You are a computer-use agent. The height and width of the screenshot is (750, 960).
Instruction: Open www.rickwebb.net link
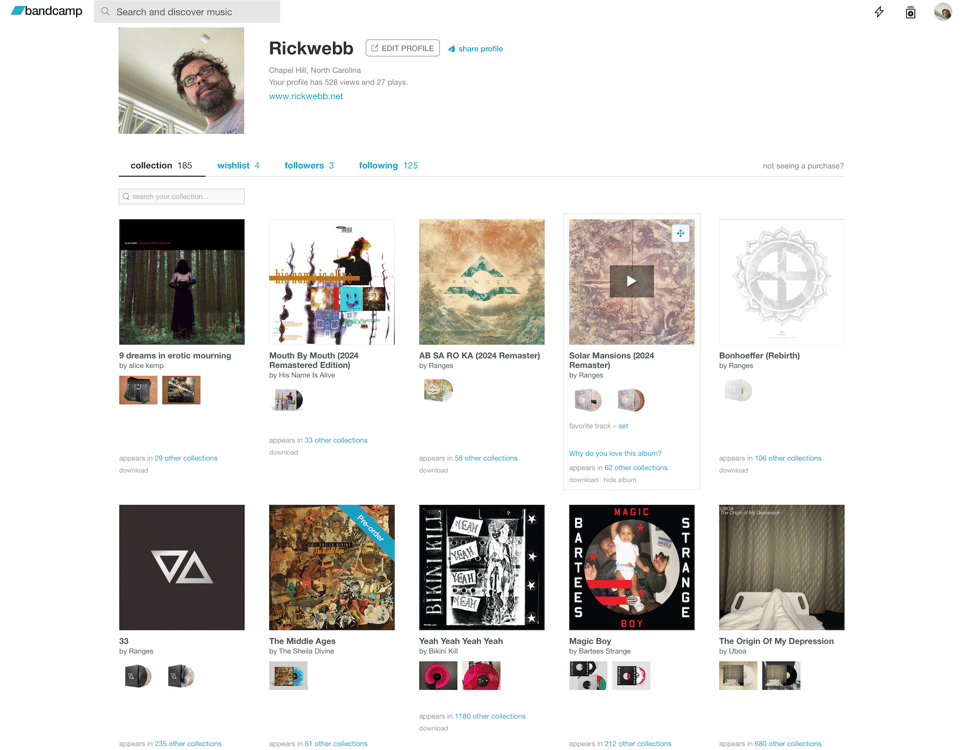pyautogui.click(x=306, y=96)
